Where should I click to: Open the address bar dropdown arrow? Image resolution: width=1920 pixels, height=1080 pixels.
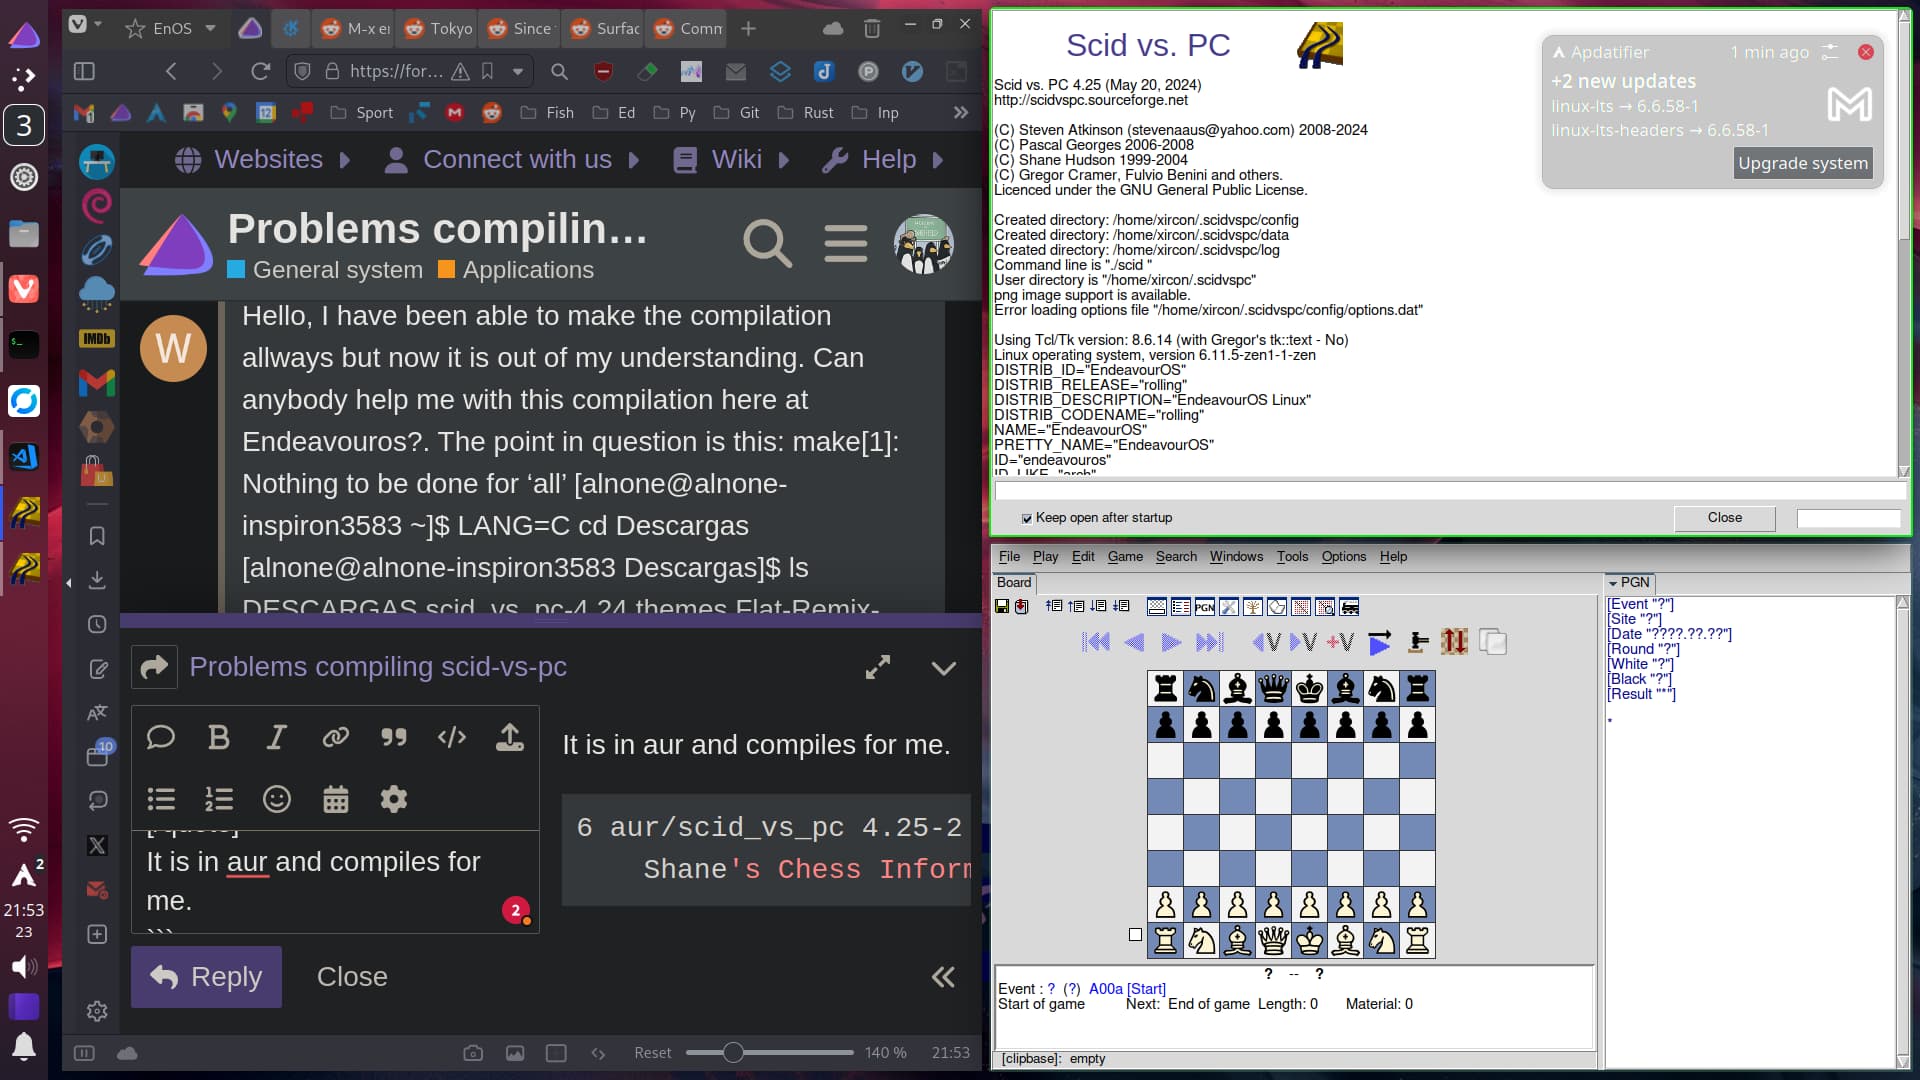point(518,71)
